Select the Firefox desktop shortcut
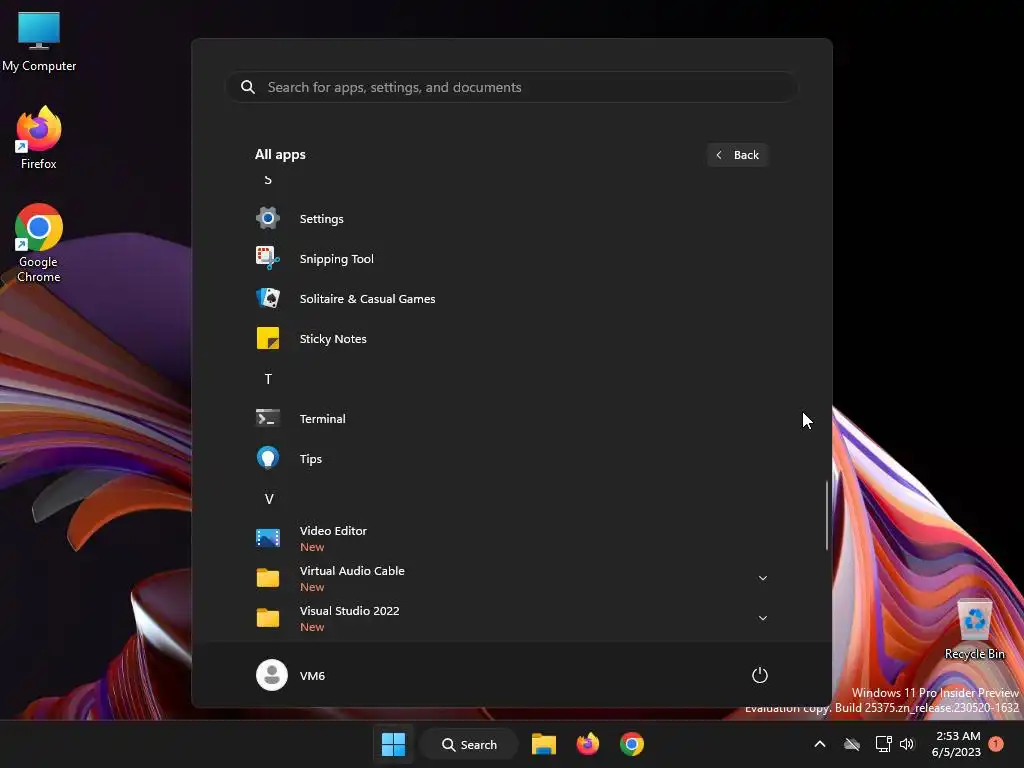Viewport: 1024px width, 768px height. 39,138
